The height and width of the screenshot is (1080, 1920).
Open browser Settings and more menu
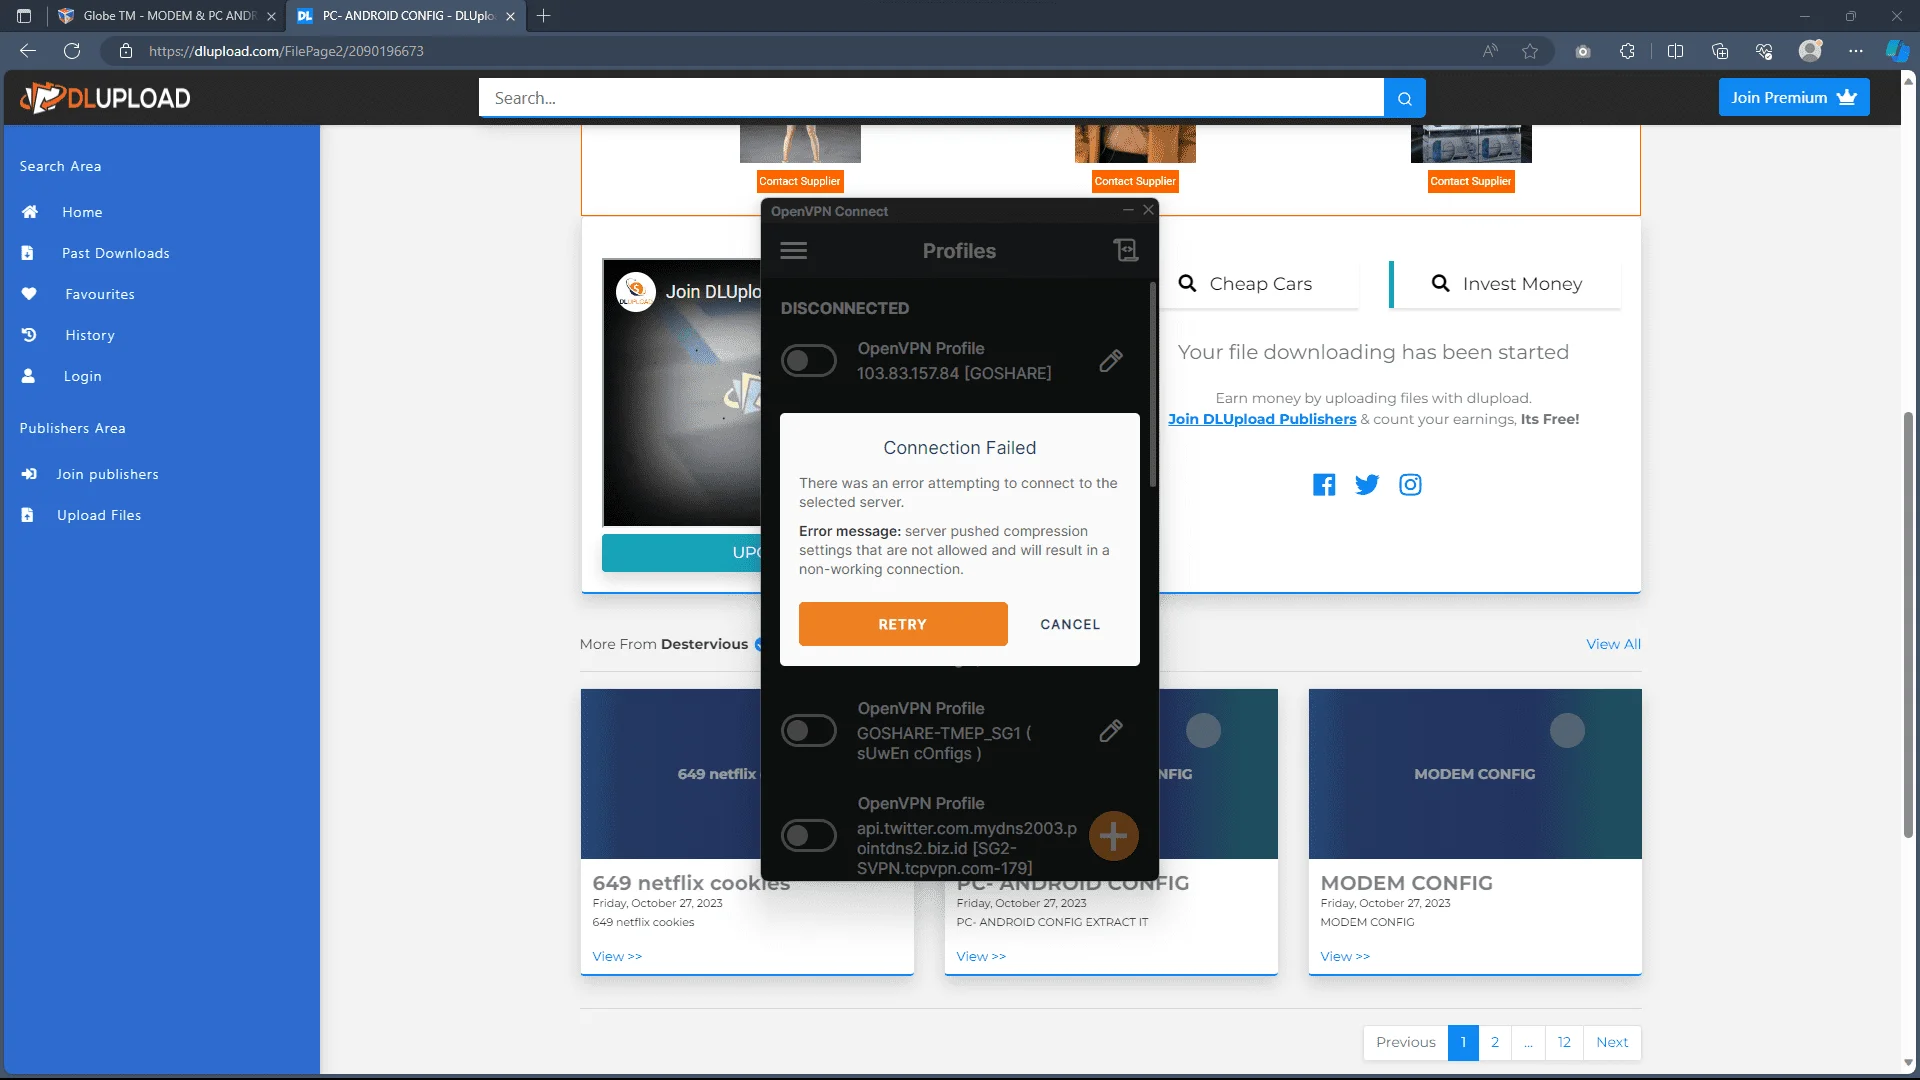point(1856,51)
